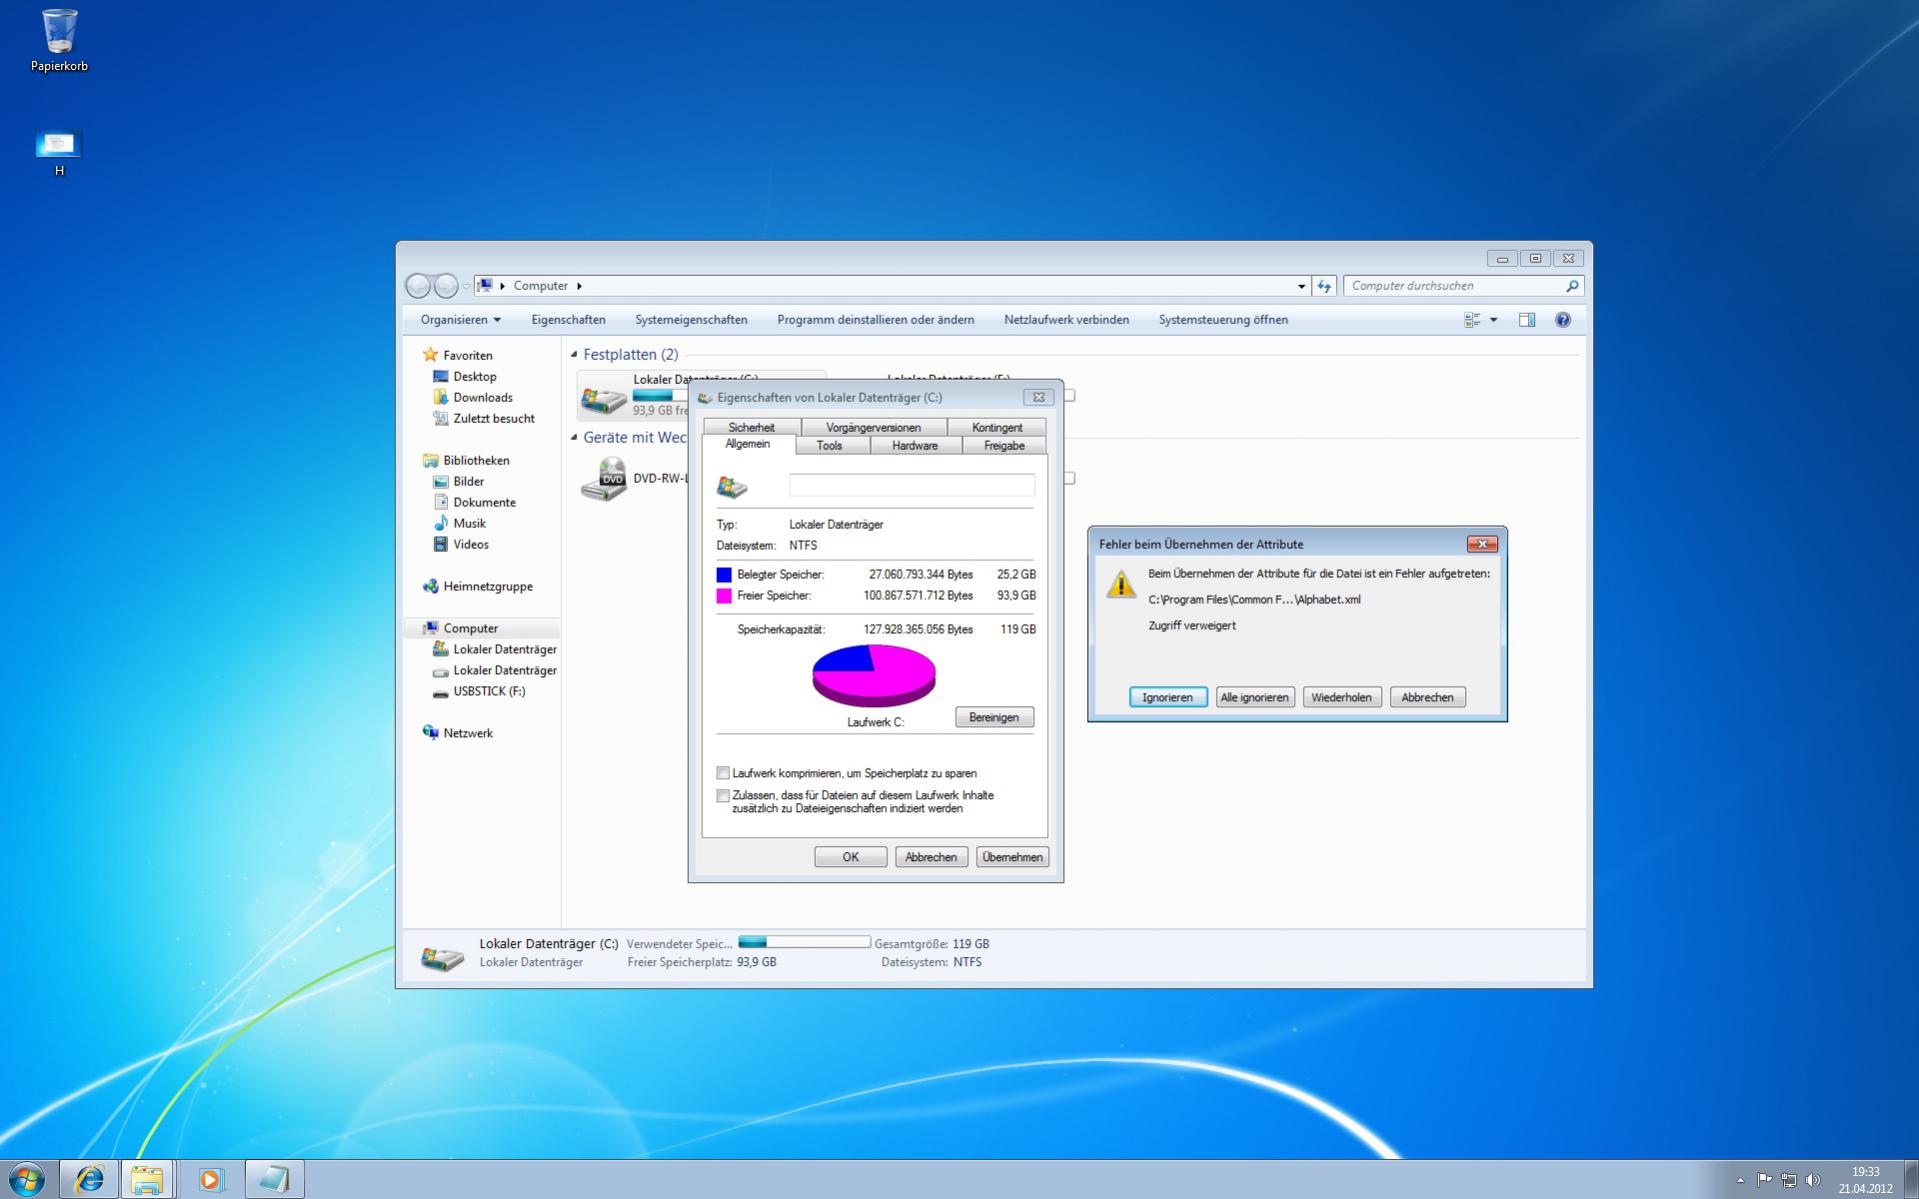This screenshot has height=1199, width=1919.
Task: Click the volume speaker icon in the tray
Action: tap(1813, 1180)
